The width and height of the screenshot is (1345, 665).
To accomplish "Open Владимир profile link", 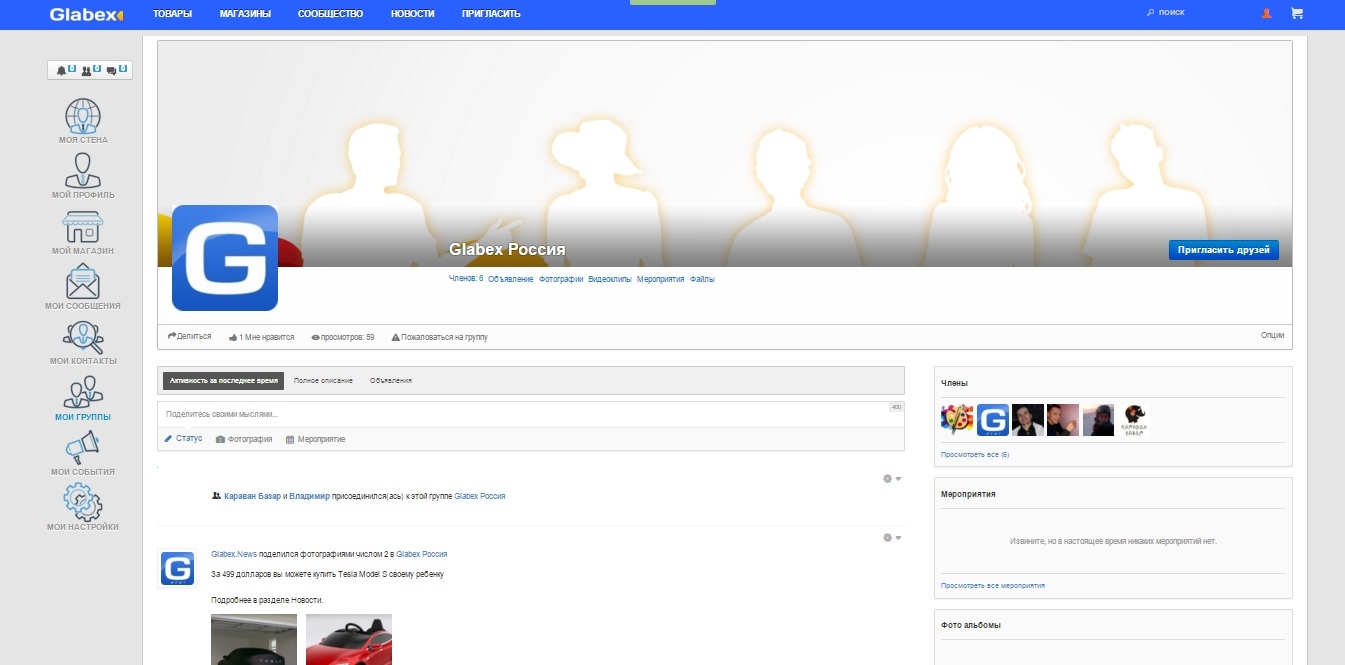I will (x=309, y=495).
